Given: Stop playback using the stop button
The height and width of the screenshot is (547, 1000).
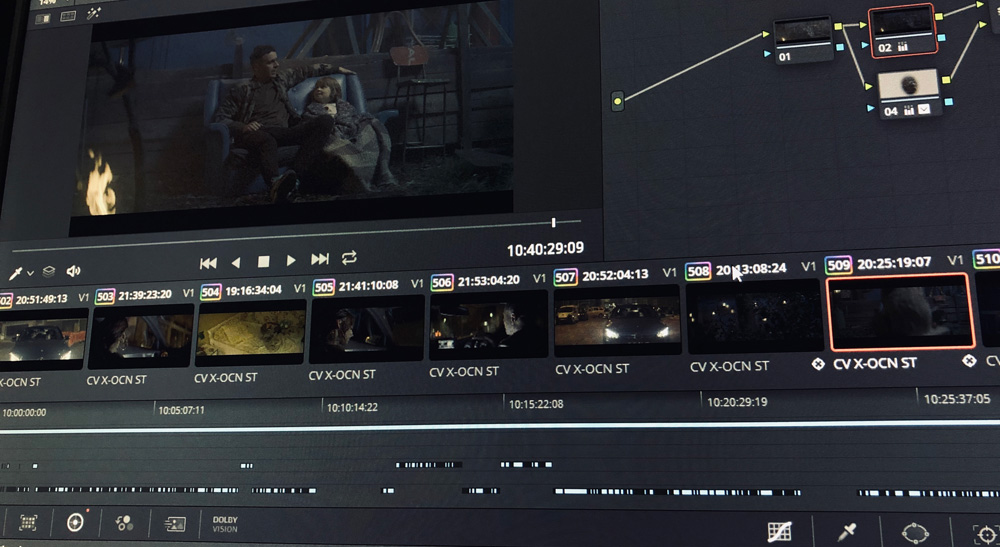Looking at the screenshot, I should click(264, 262).
